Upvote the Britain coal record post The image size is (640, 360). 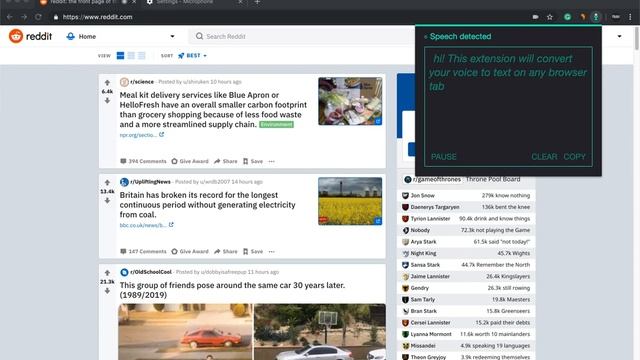coord(107,183)
